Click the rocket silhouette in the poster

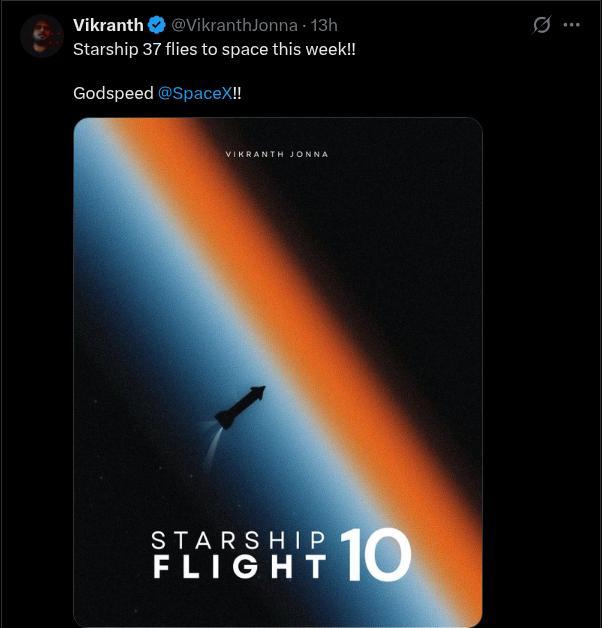240,407
